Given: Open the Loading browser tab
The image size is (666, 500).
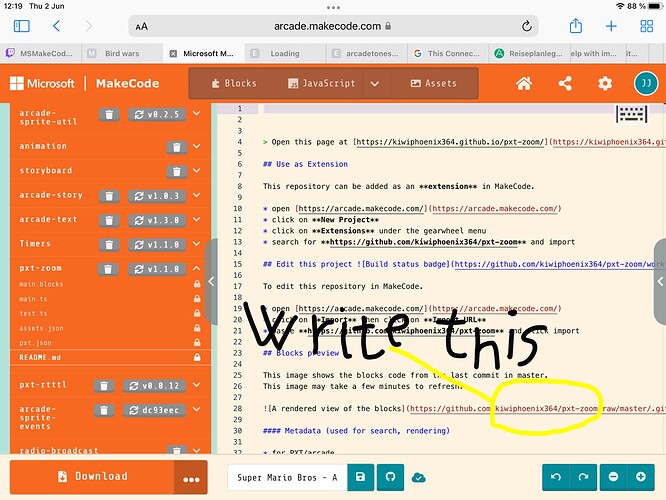Looking at the screenshot, I should coord(285,54).
